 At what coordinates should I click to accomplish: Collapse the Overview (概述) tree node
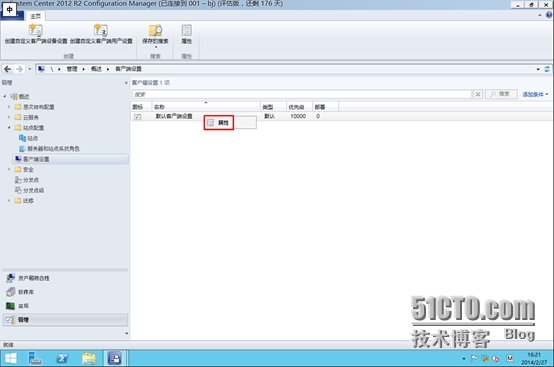pos(5,96)
